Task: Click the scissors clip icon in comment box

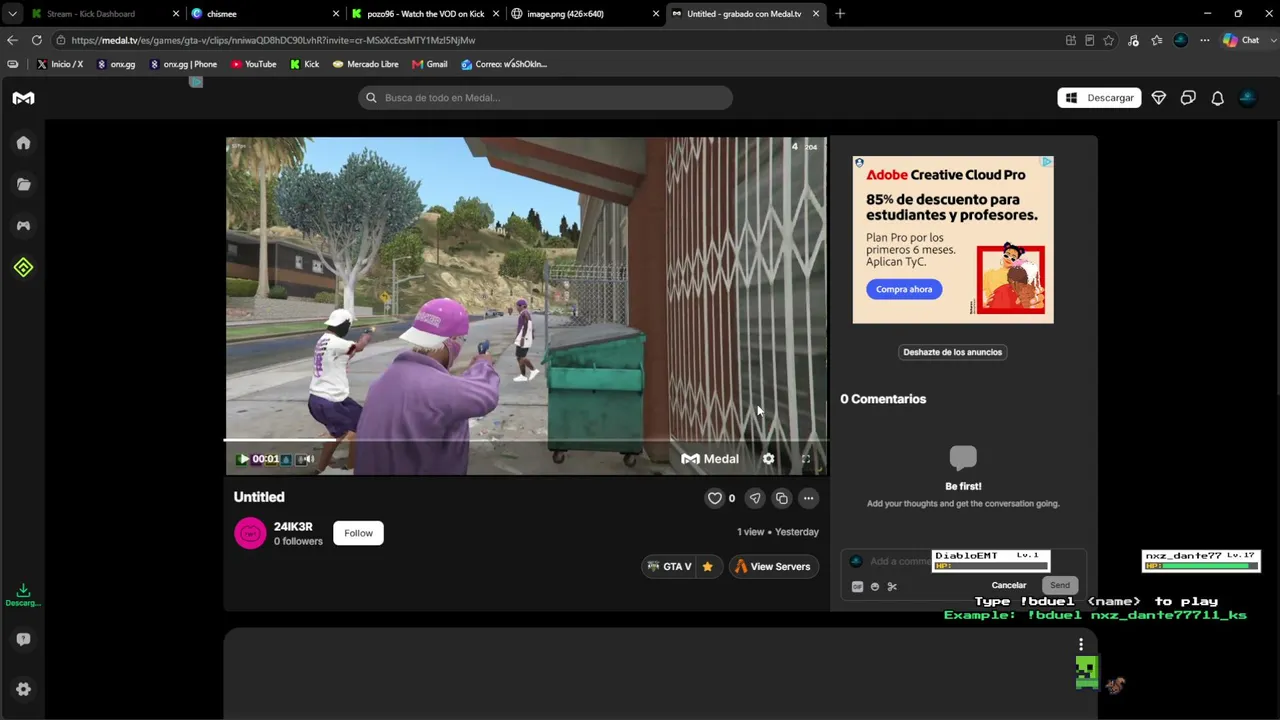Action: 892,587
